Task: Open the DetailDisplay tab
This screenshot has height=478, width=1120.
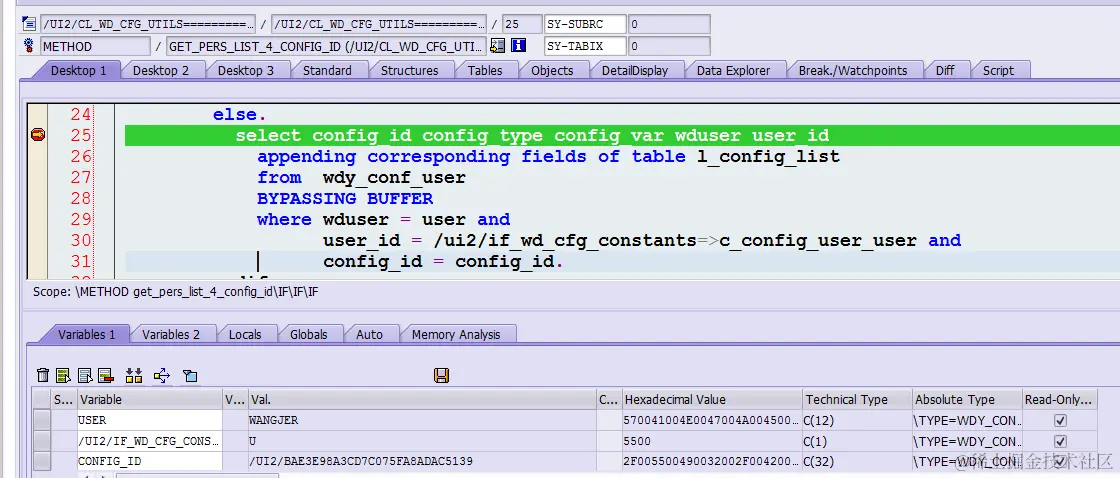Action: pos(635,70)
